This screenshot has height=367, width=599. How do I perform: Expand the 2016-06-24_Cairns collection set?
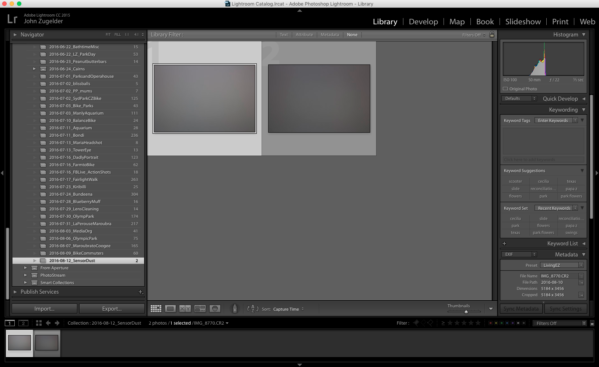(34, 69)
